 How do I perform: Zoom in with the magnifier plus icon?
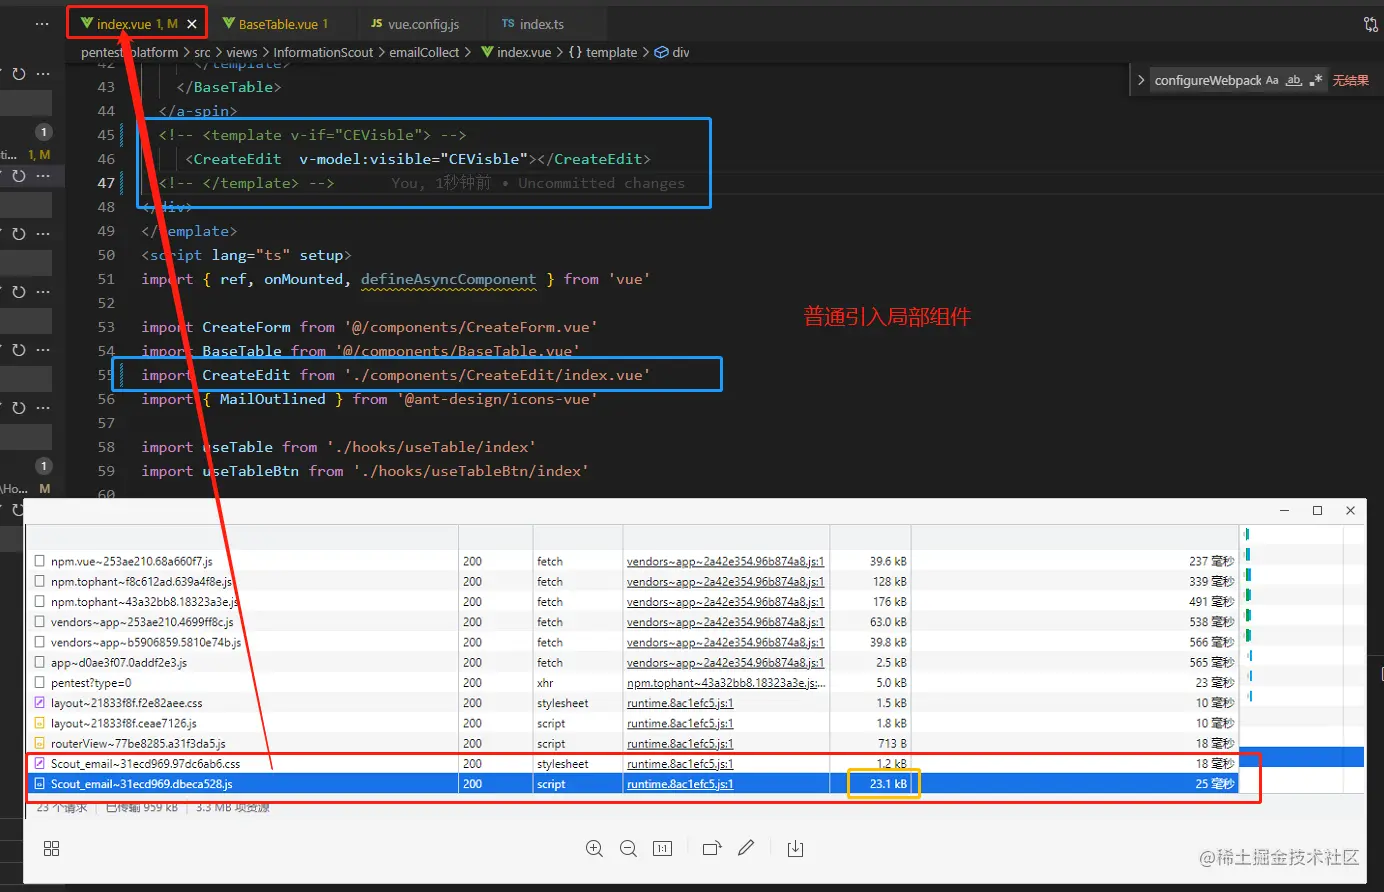click(594, 848)
